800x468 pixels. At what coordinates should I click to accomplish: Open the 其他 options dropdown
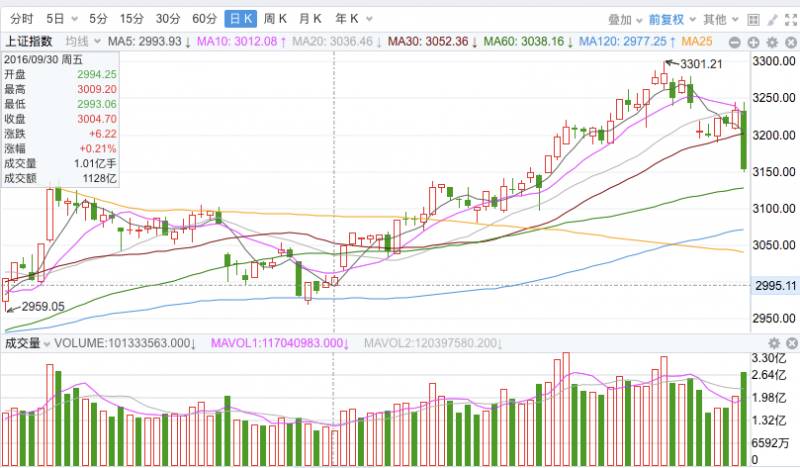(x=720, y=20)
